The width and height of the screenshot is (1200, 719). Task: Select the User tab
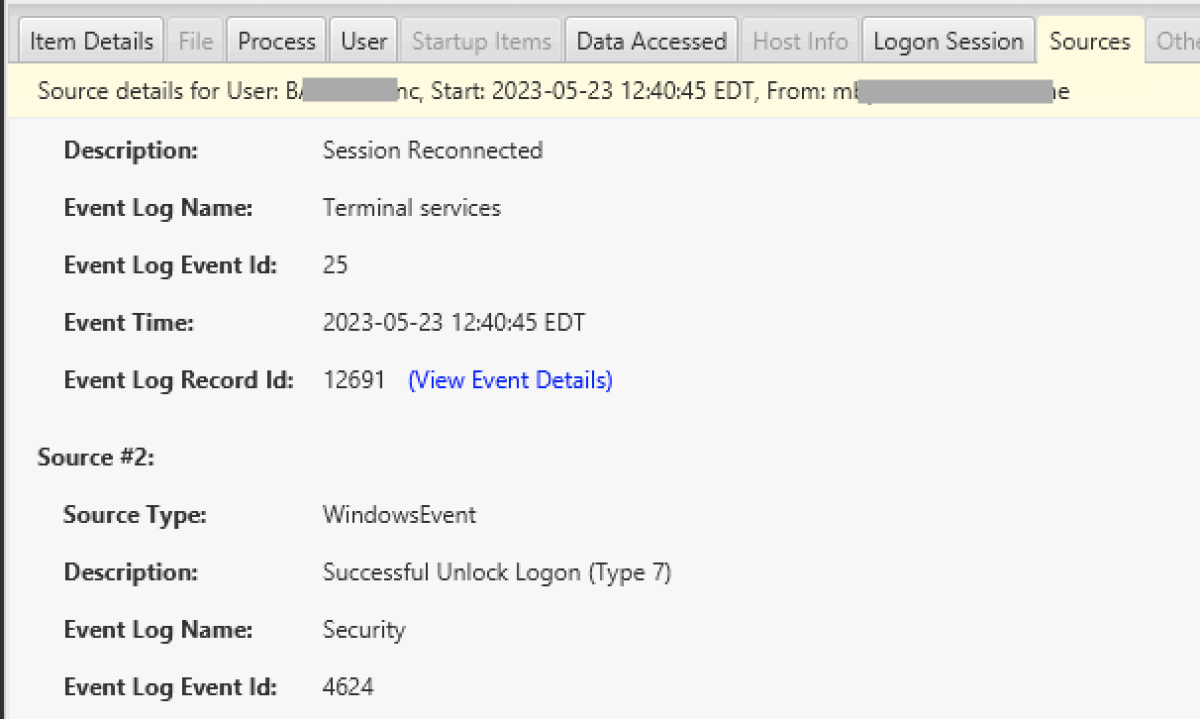tap(363, 40)
